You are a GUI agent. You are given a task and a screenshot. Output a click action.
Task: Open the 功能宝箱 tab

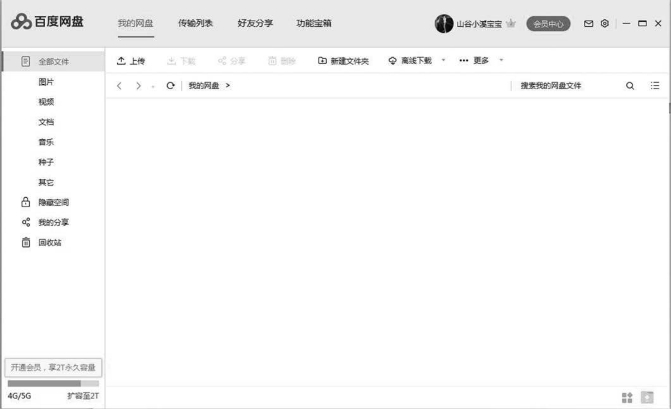pyautogui.click(x=314, y=23)
